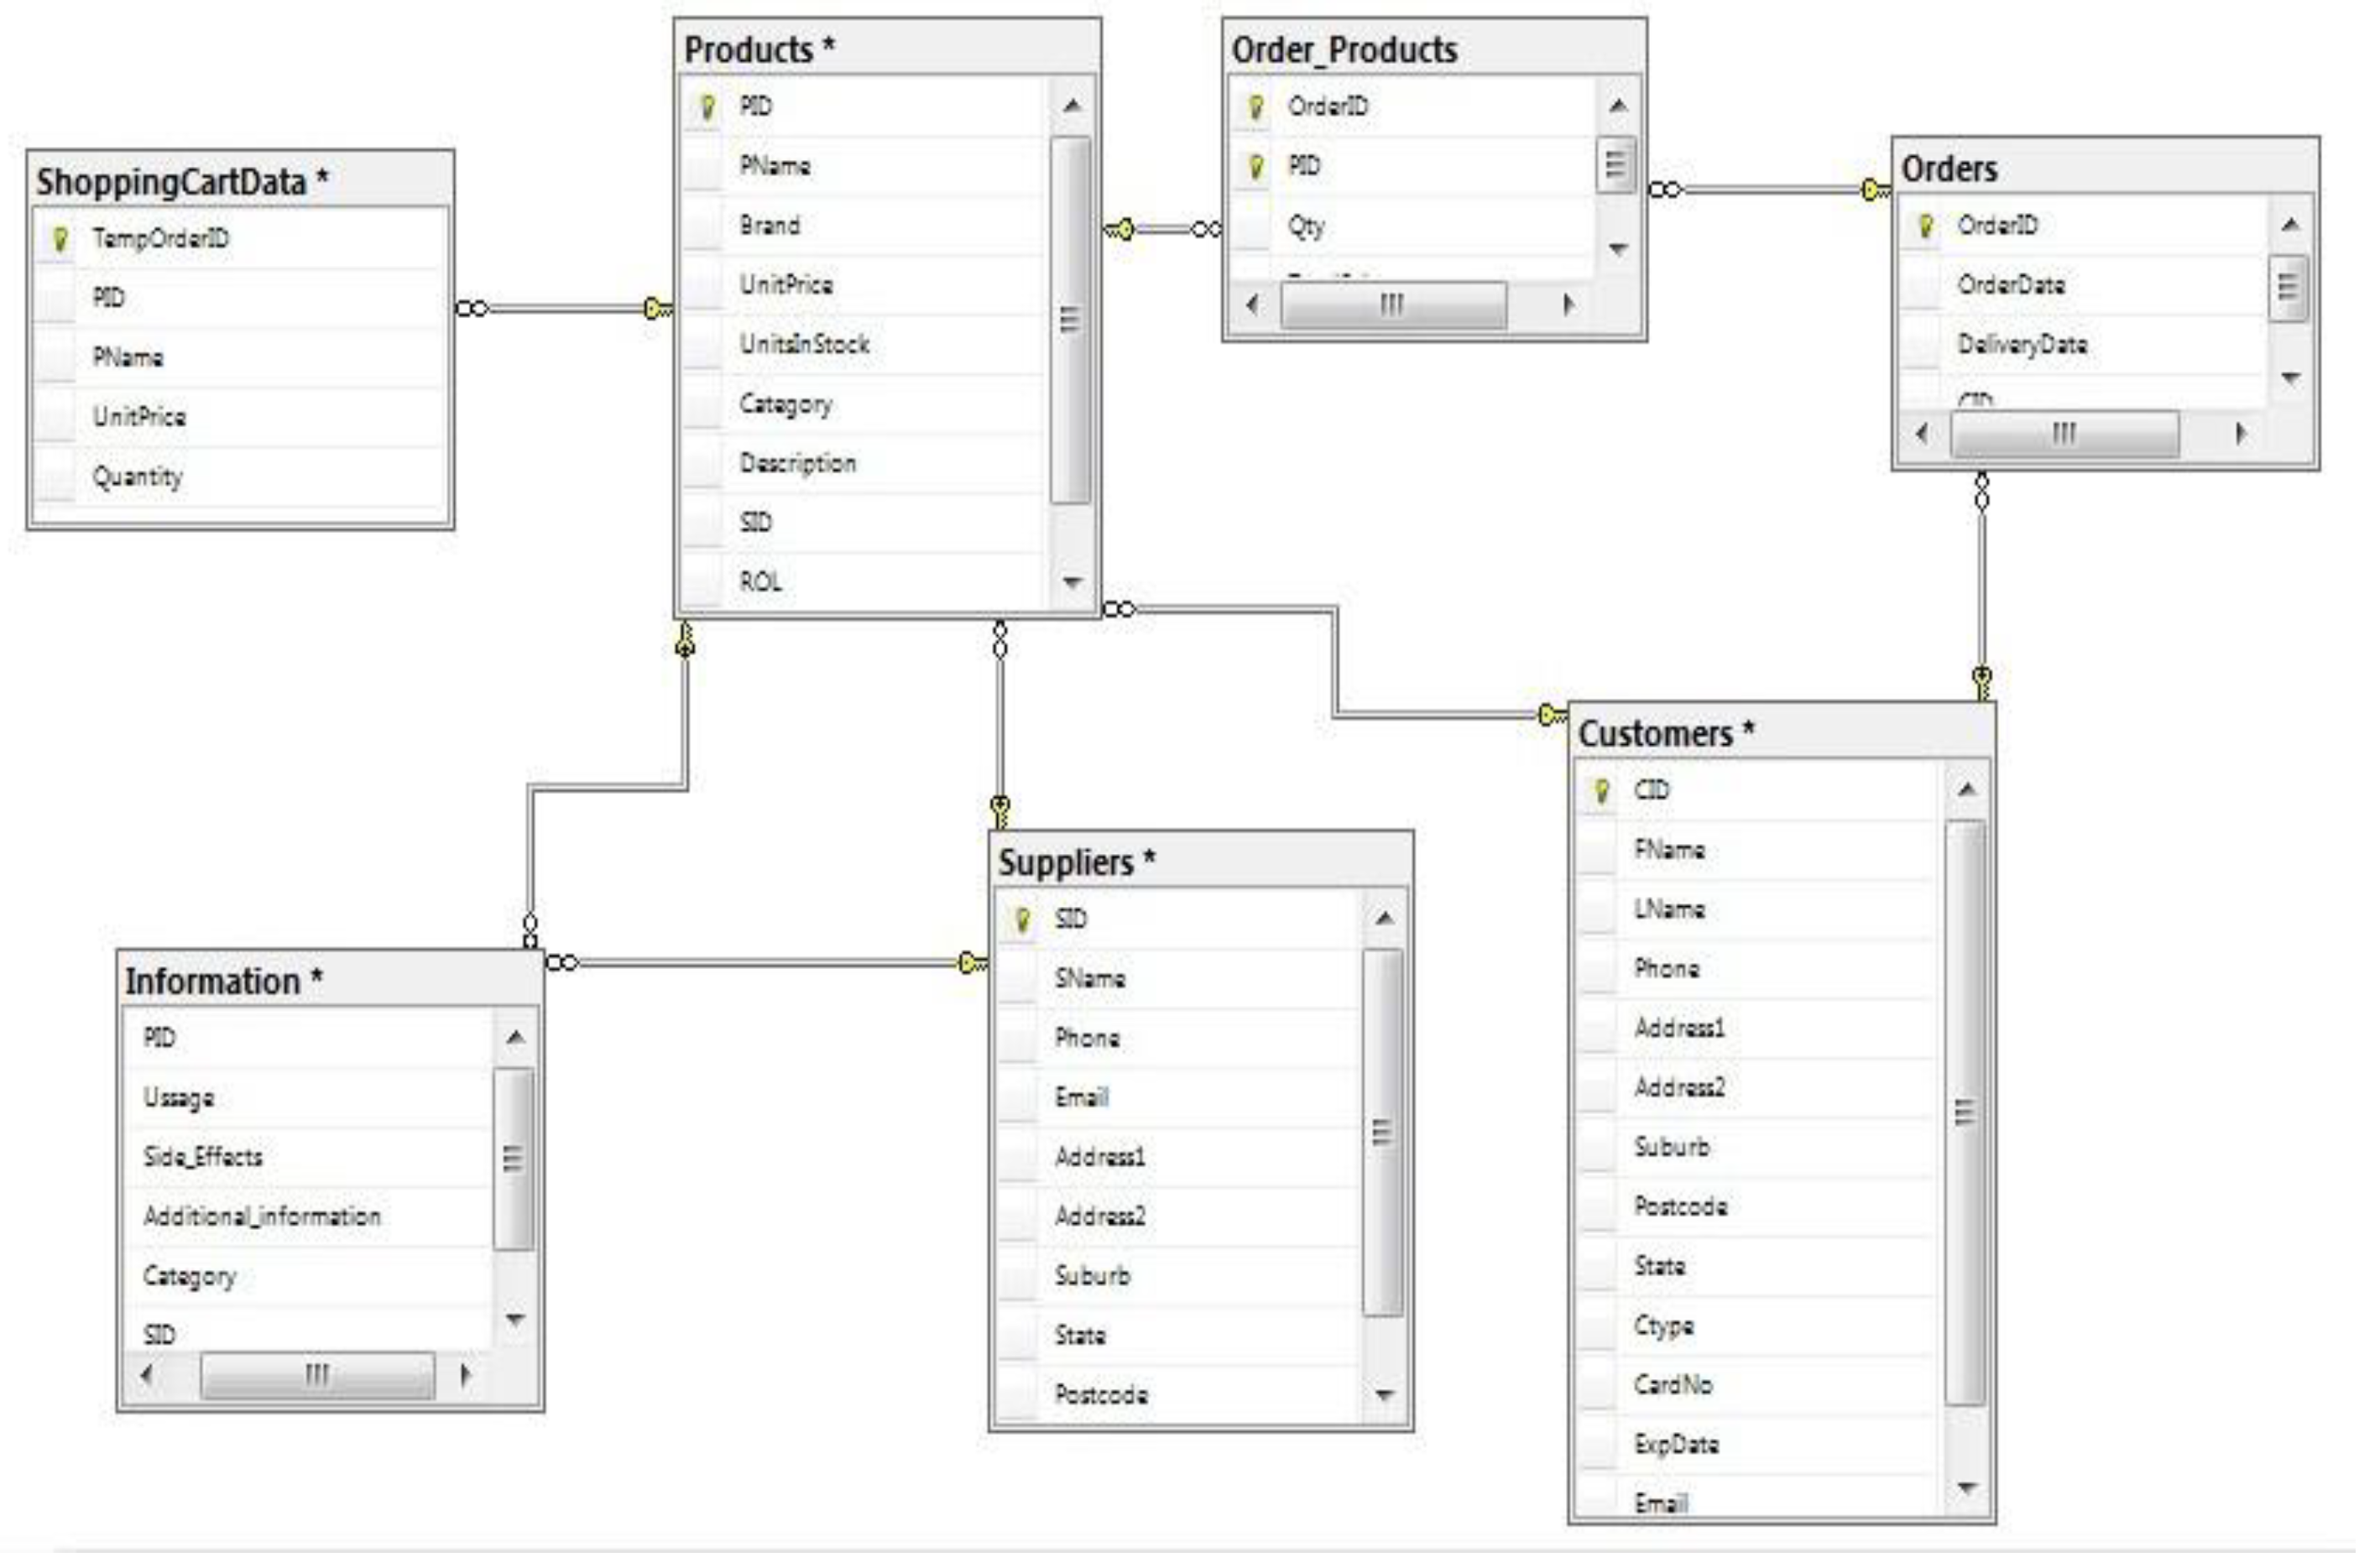
Task: Click the key icon next to Products PID
Action: pos(707,106)
